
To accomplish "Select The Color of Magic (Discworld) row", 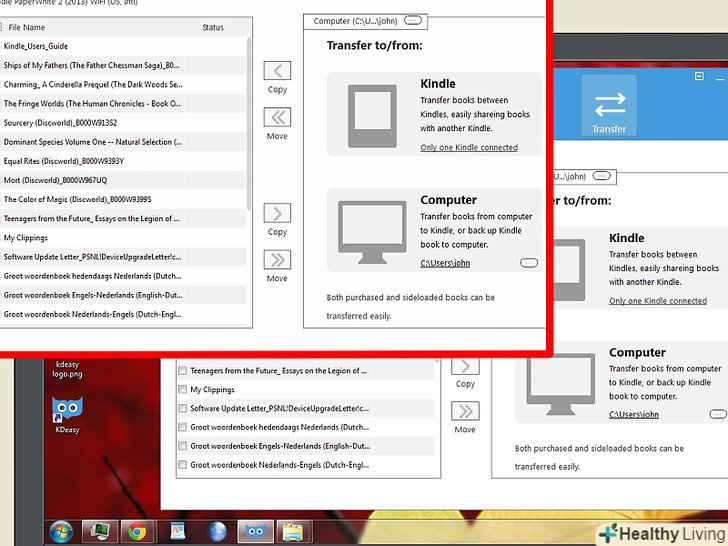I will (x=123, y=199).
